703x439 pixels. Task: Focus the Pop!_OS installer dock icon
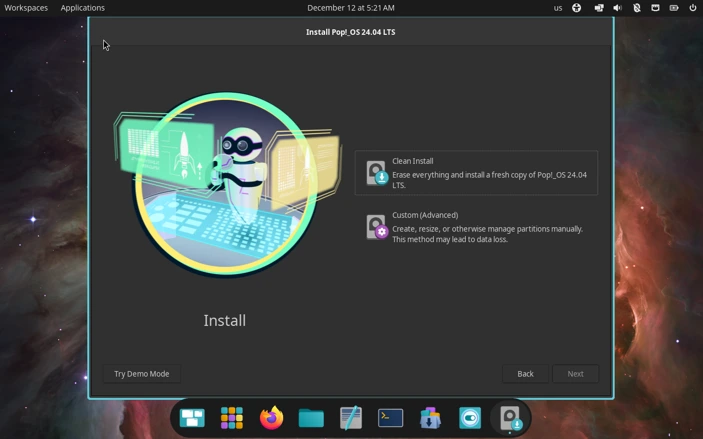510,418
